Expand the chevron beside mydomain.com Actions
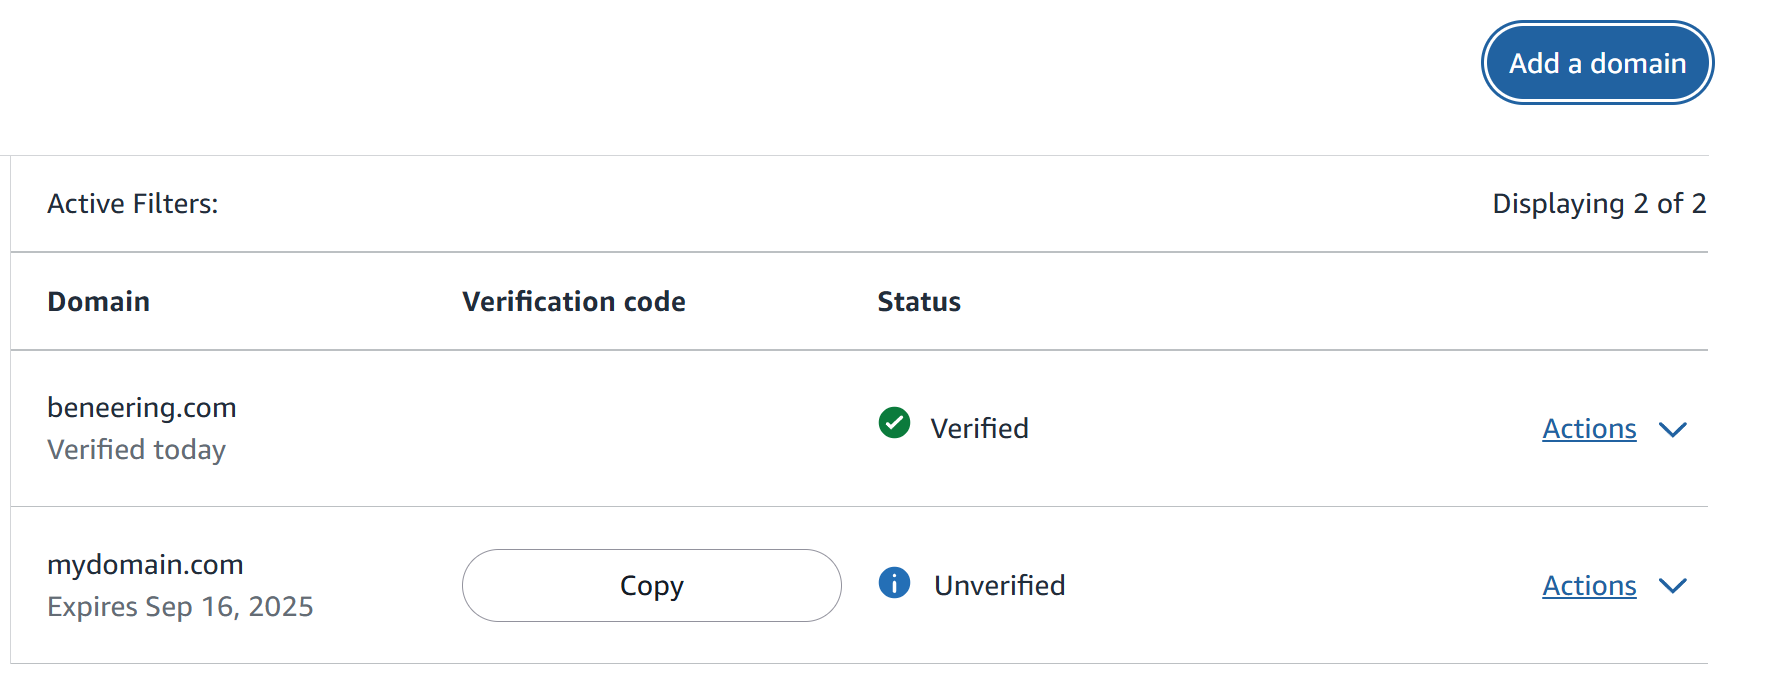1775x684 pixels. point(1672,586)
